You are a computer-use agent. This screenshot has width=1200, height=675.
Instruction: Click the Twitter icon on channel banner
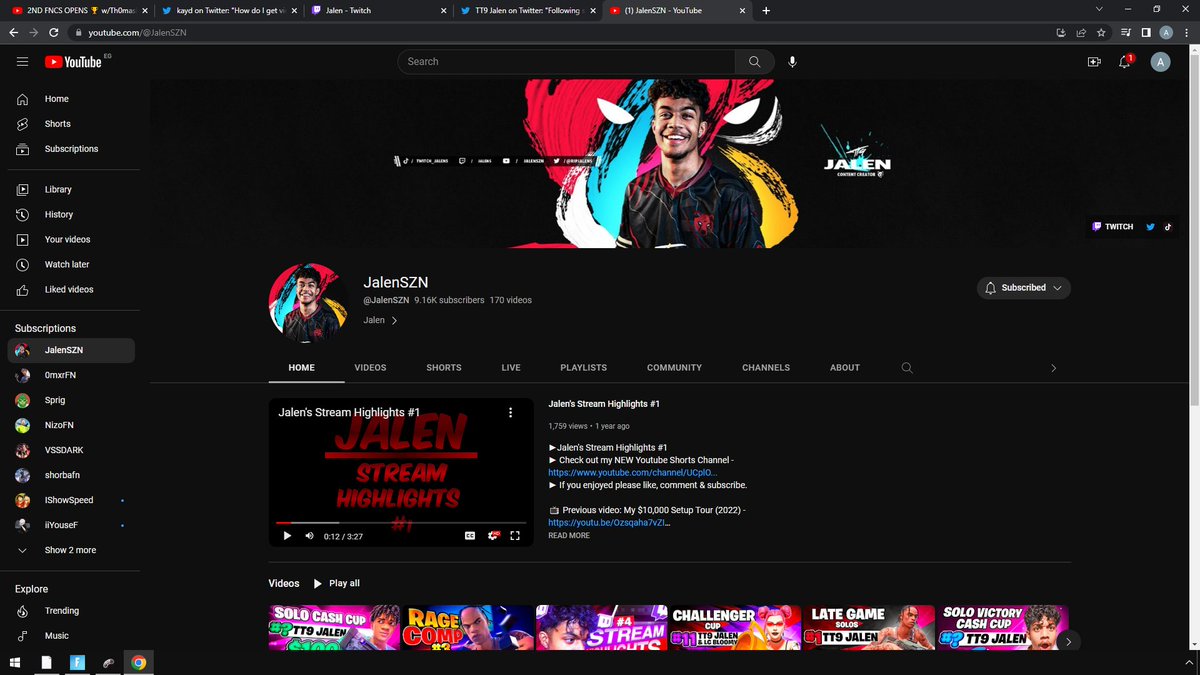coord(1150,227)
